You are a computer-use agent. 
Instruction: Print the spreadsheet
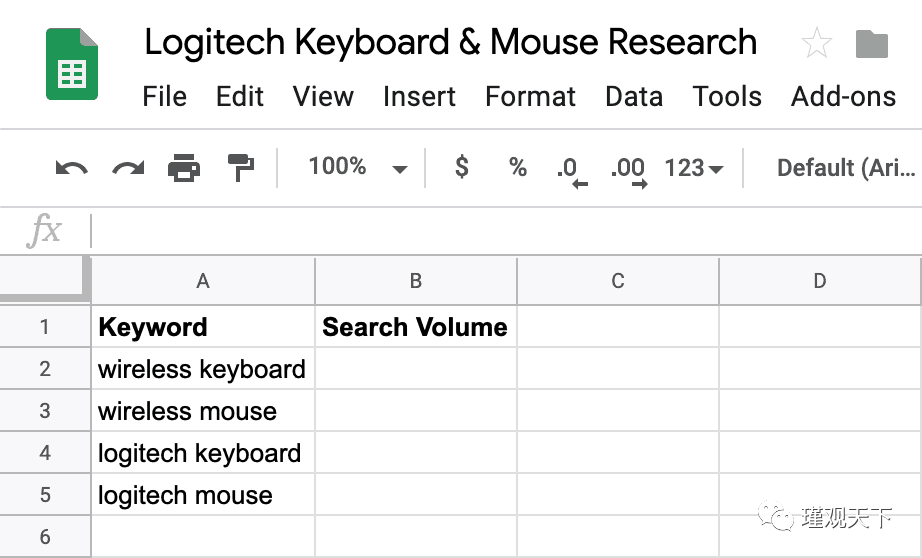coord(184,168)
